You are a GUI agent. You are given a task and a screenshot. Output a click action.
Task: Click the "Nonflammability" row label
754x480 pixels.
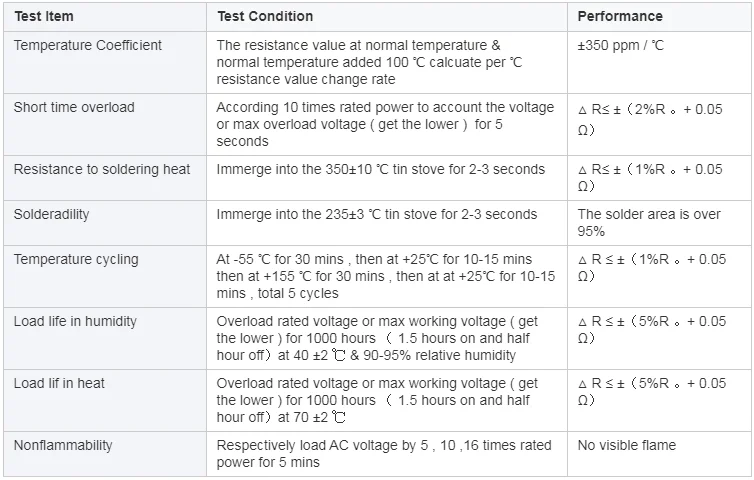[x=63, y=445]
